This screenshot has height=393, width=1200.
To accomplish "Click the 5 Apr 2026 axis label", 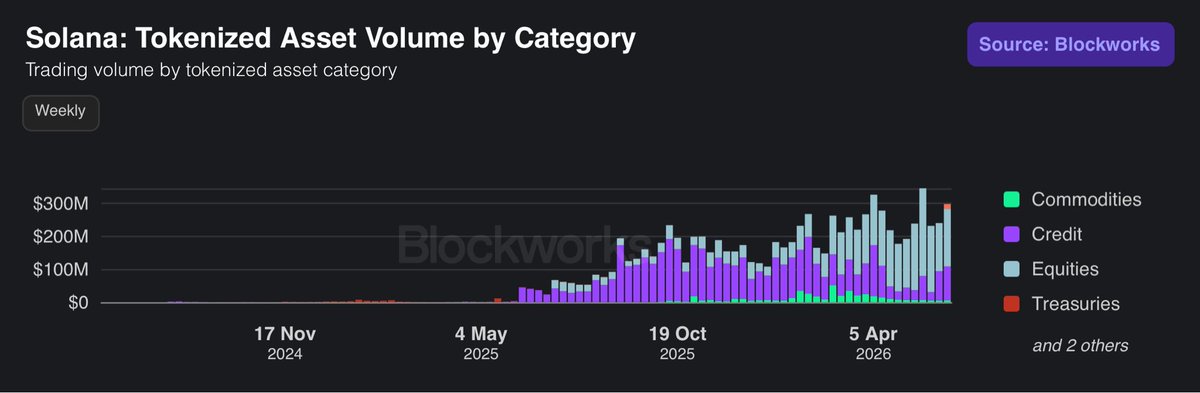I will [x=873, y=343].
